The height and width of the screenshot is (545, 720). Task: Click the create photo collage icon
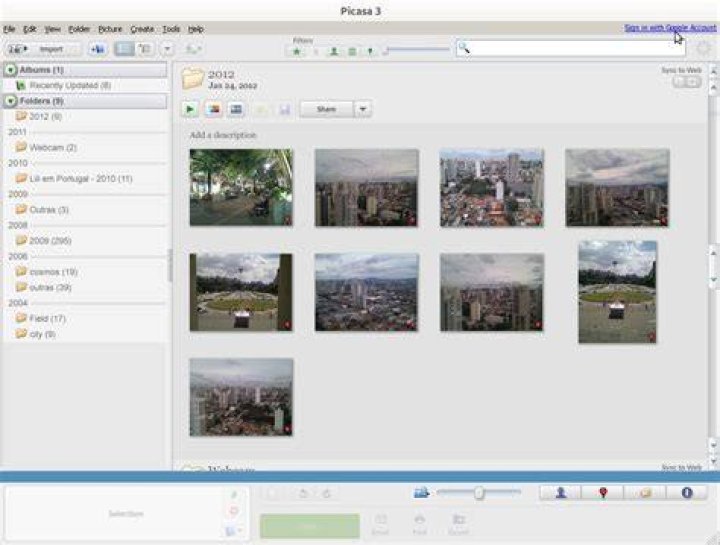(214, 109)
